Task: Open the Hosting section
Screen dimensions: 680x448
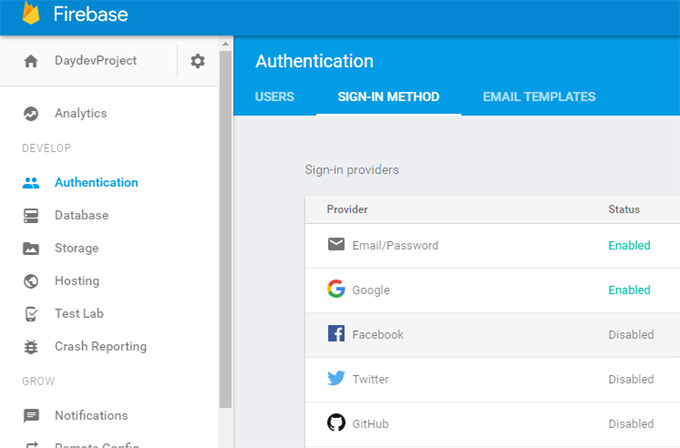Action: [77, 281]
